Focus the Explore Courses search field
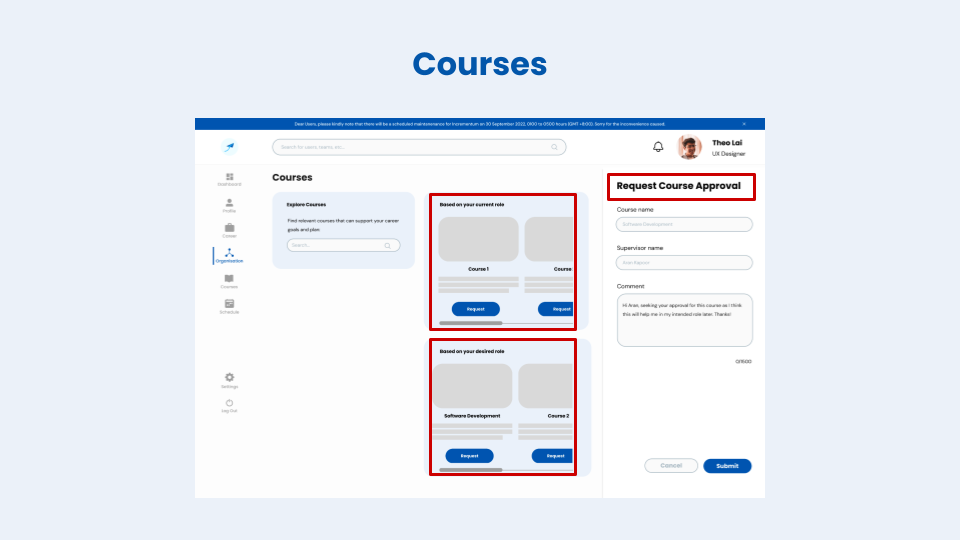 (x=343, y=246)
